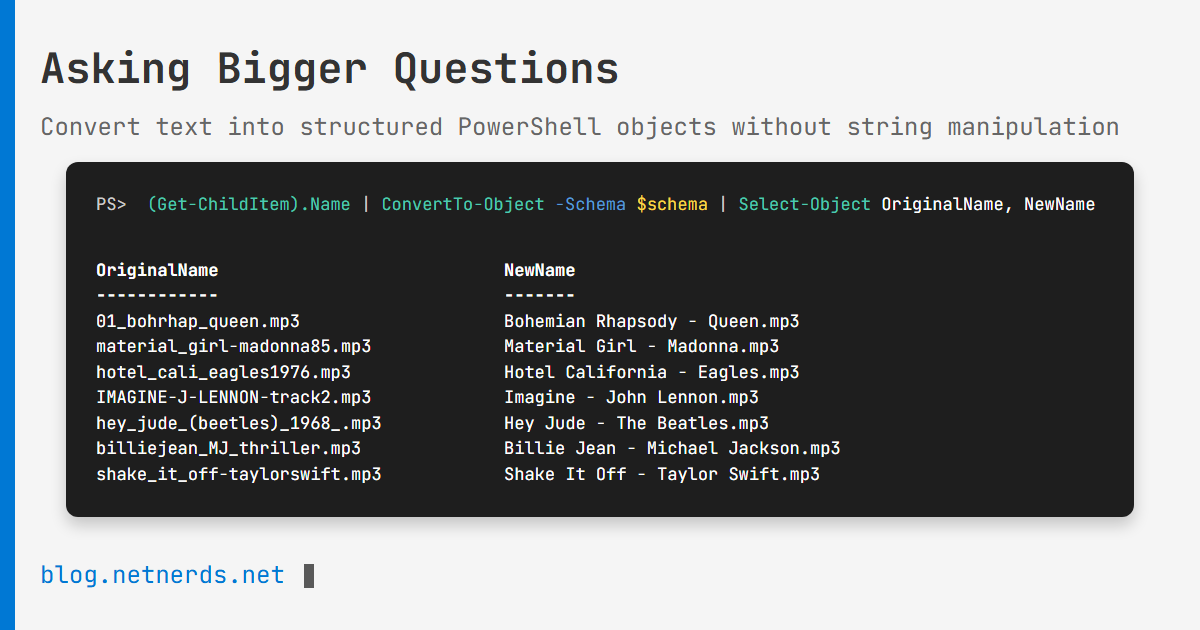Click IMAGINE-J-LENNON-track2.mp3 file name

point(234,397)
